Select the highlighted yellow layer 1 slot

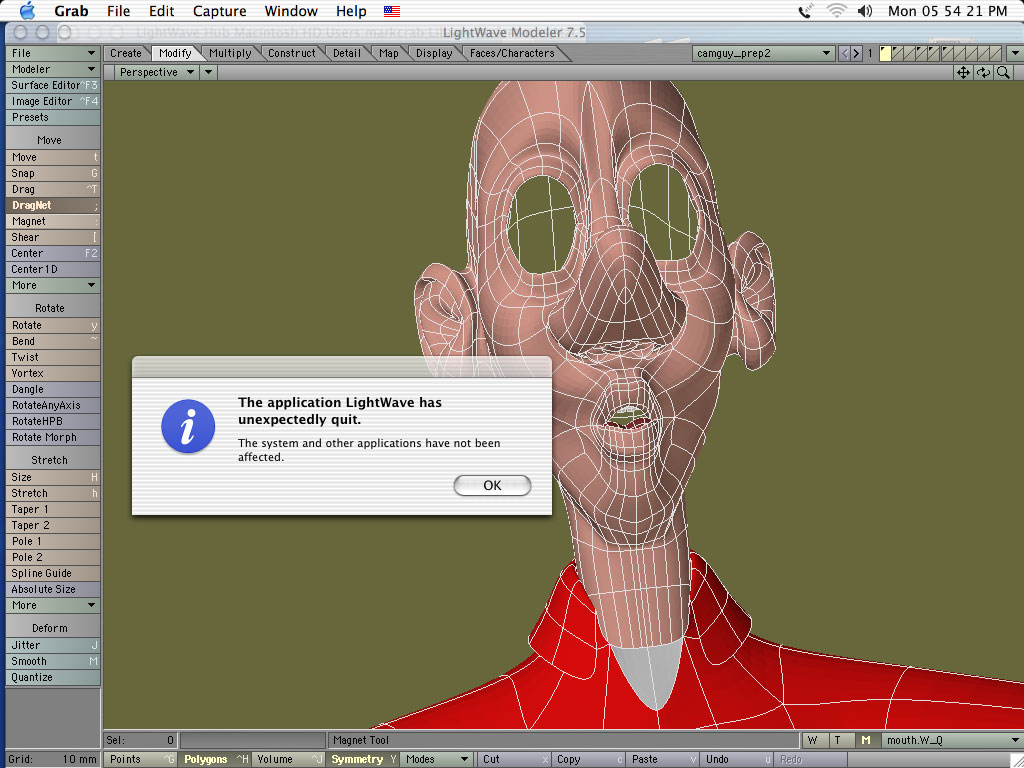885,54
